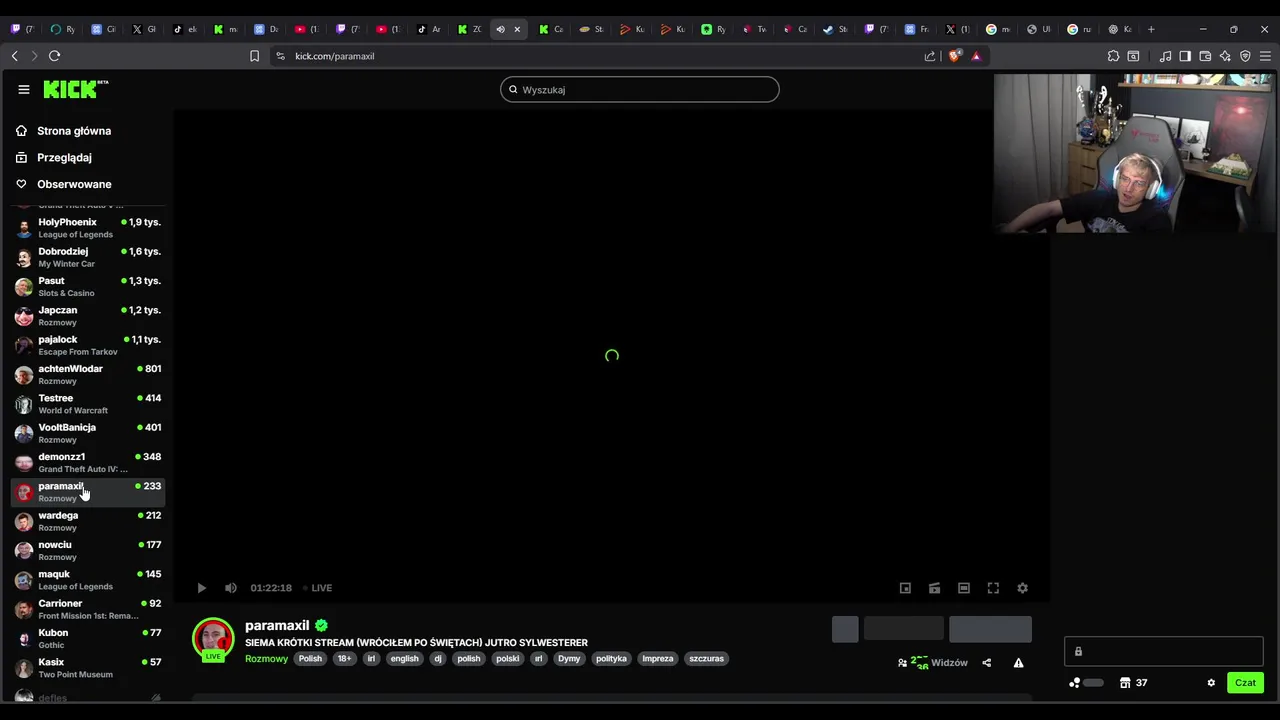The width and height of the screenshot is (1280, 720).
Task: Open pajalock channel in sidebar
Action: 88,345
